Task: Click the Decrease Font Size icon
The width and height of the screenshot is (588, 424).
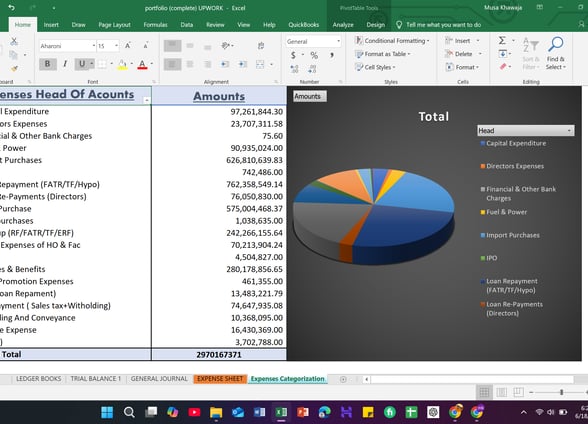Action: (x=146, y=46)
